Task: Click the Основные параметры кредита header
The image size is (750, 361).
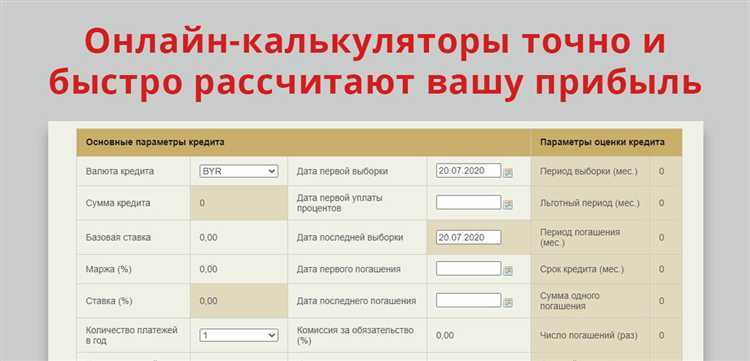Action: pyautogui.click(x=155, y=142)
